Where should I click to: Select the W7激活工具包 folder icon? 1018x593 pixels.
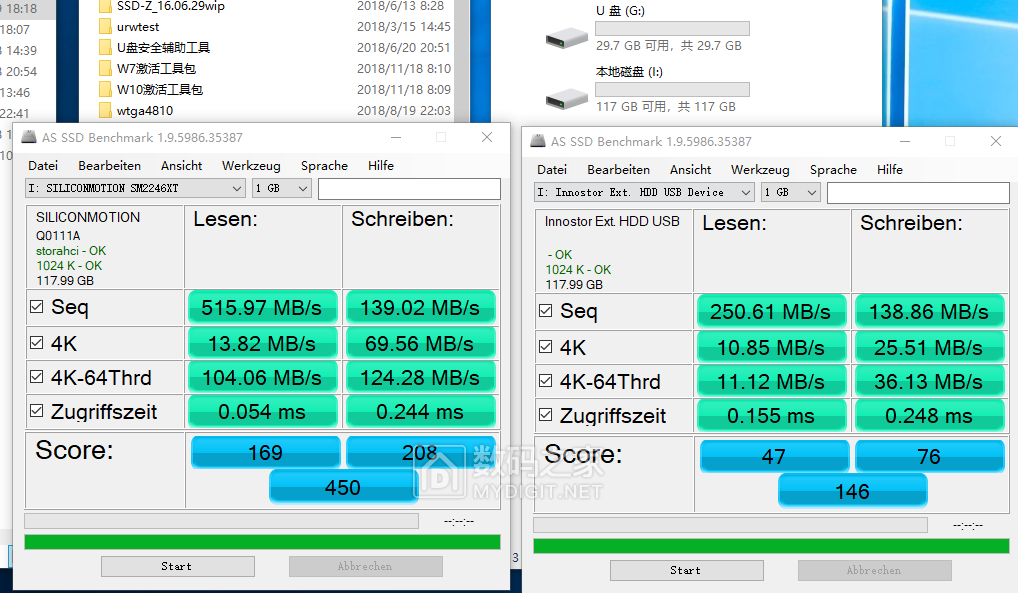click(105, 68)
